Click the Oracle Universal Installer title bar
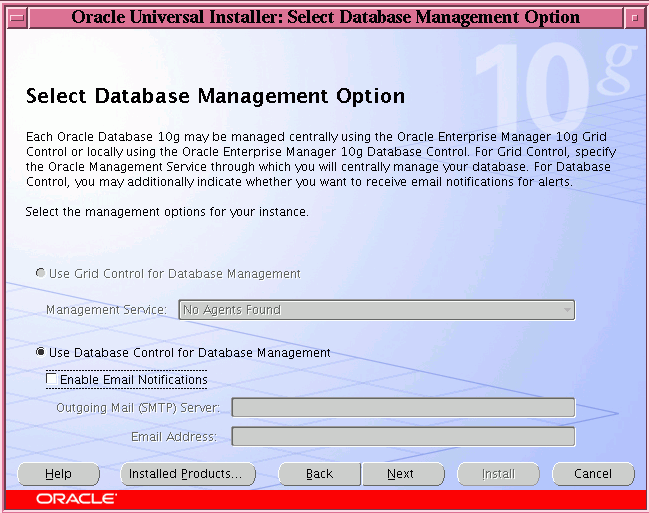Screen dimensions: 649x513 [325, 18]
